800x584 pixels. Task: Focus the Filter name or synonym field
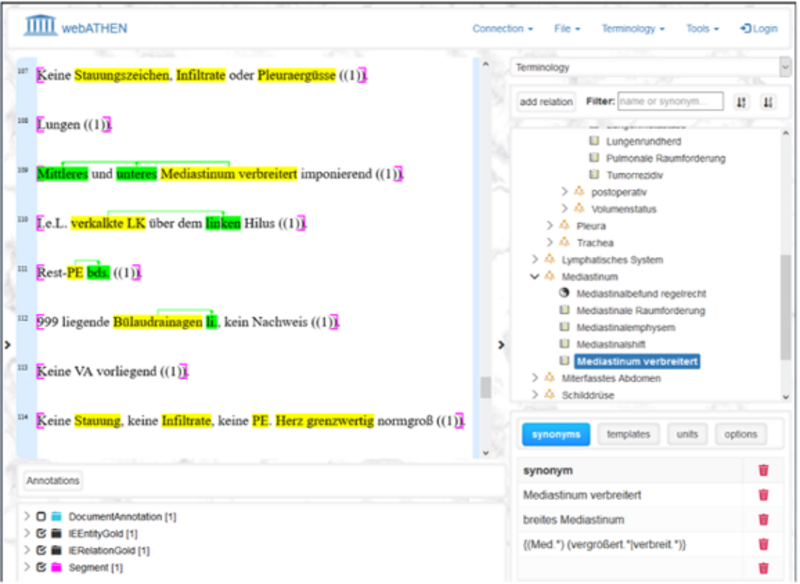670,102
